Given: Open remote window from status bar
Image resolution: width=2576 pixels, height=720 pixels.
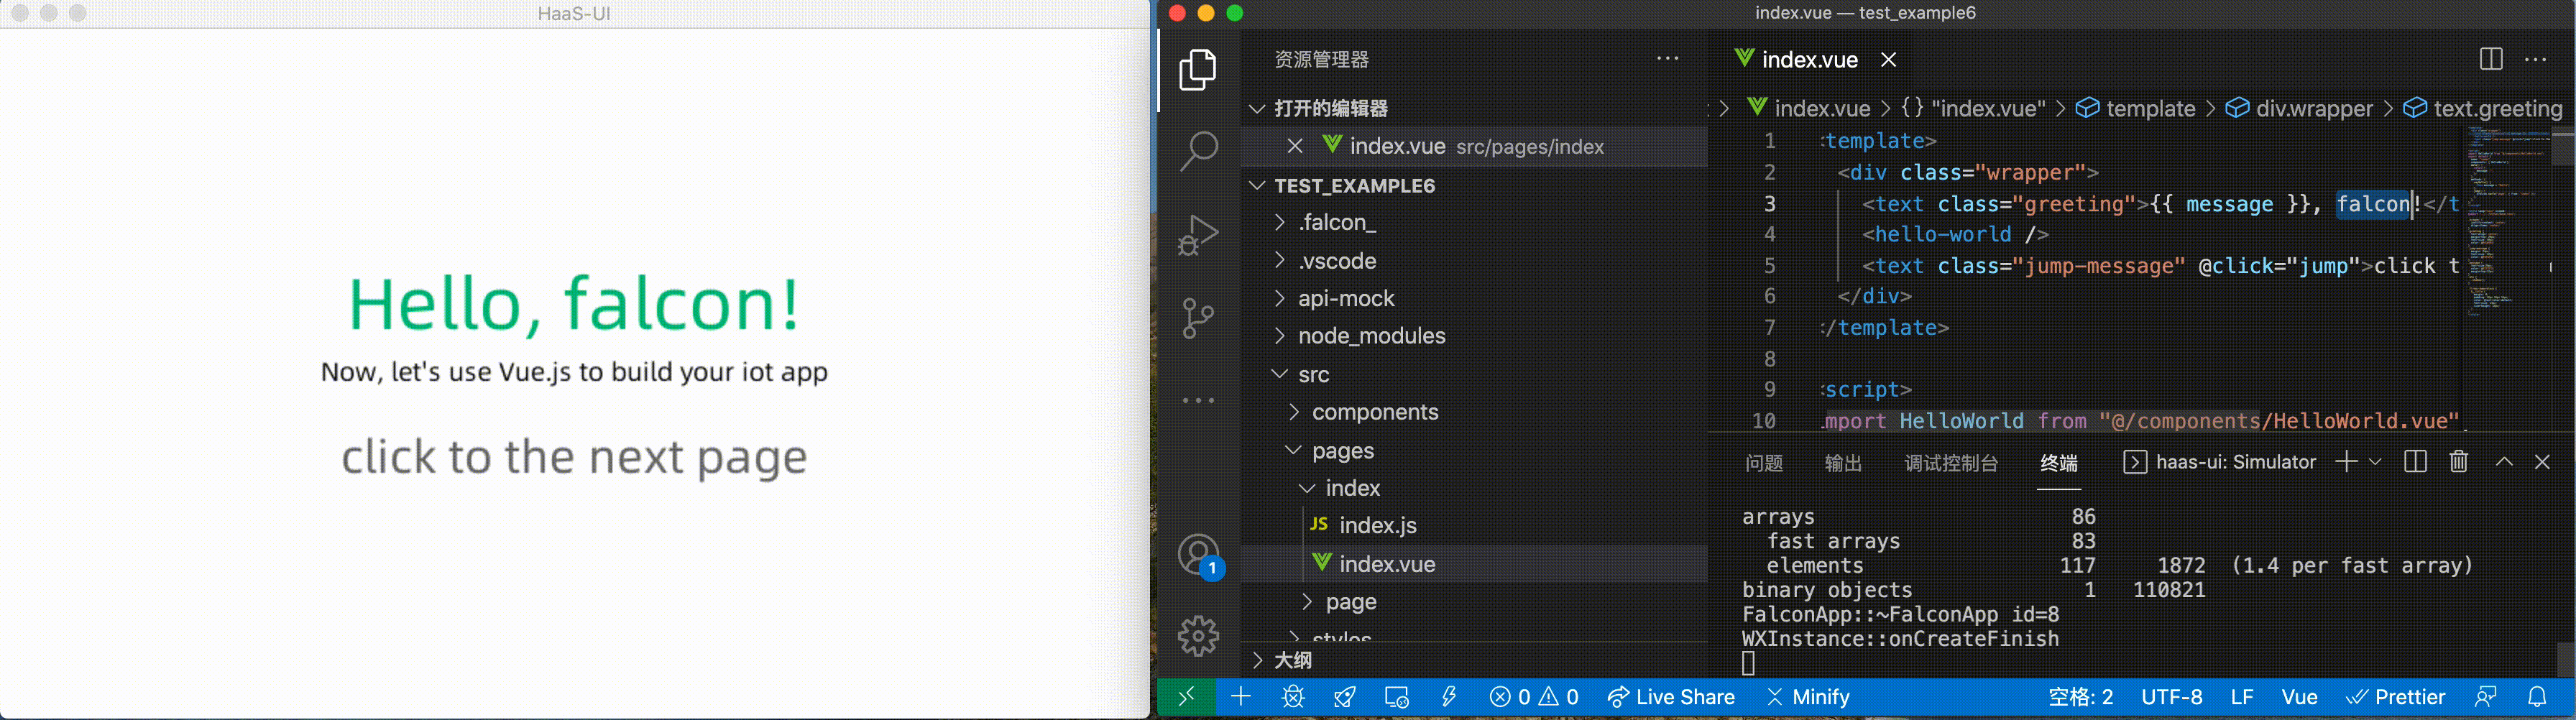Looking at the screenshot, I should click(x=1186, y=697).
